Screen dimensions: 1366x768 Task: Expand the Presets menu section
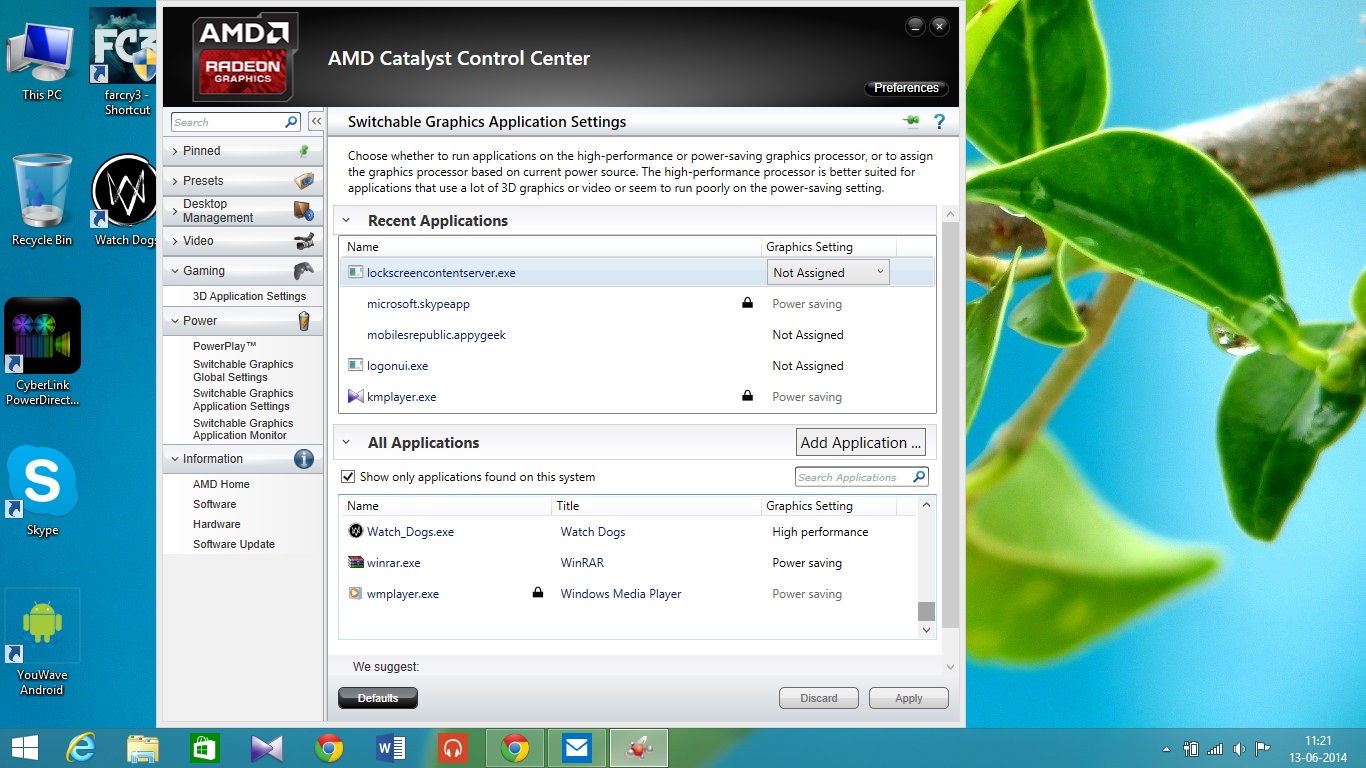pos(175,181)
